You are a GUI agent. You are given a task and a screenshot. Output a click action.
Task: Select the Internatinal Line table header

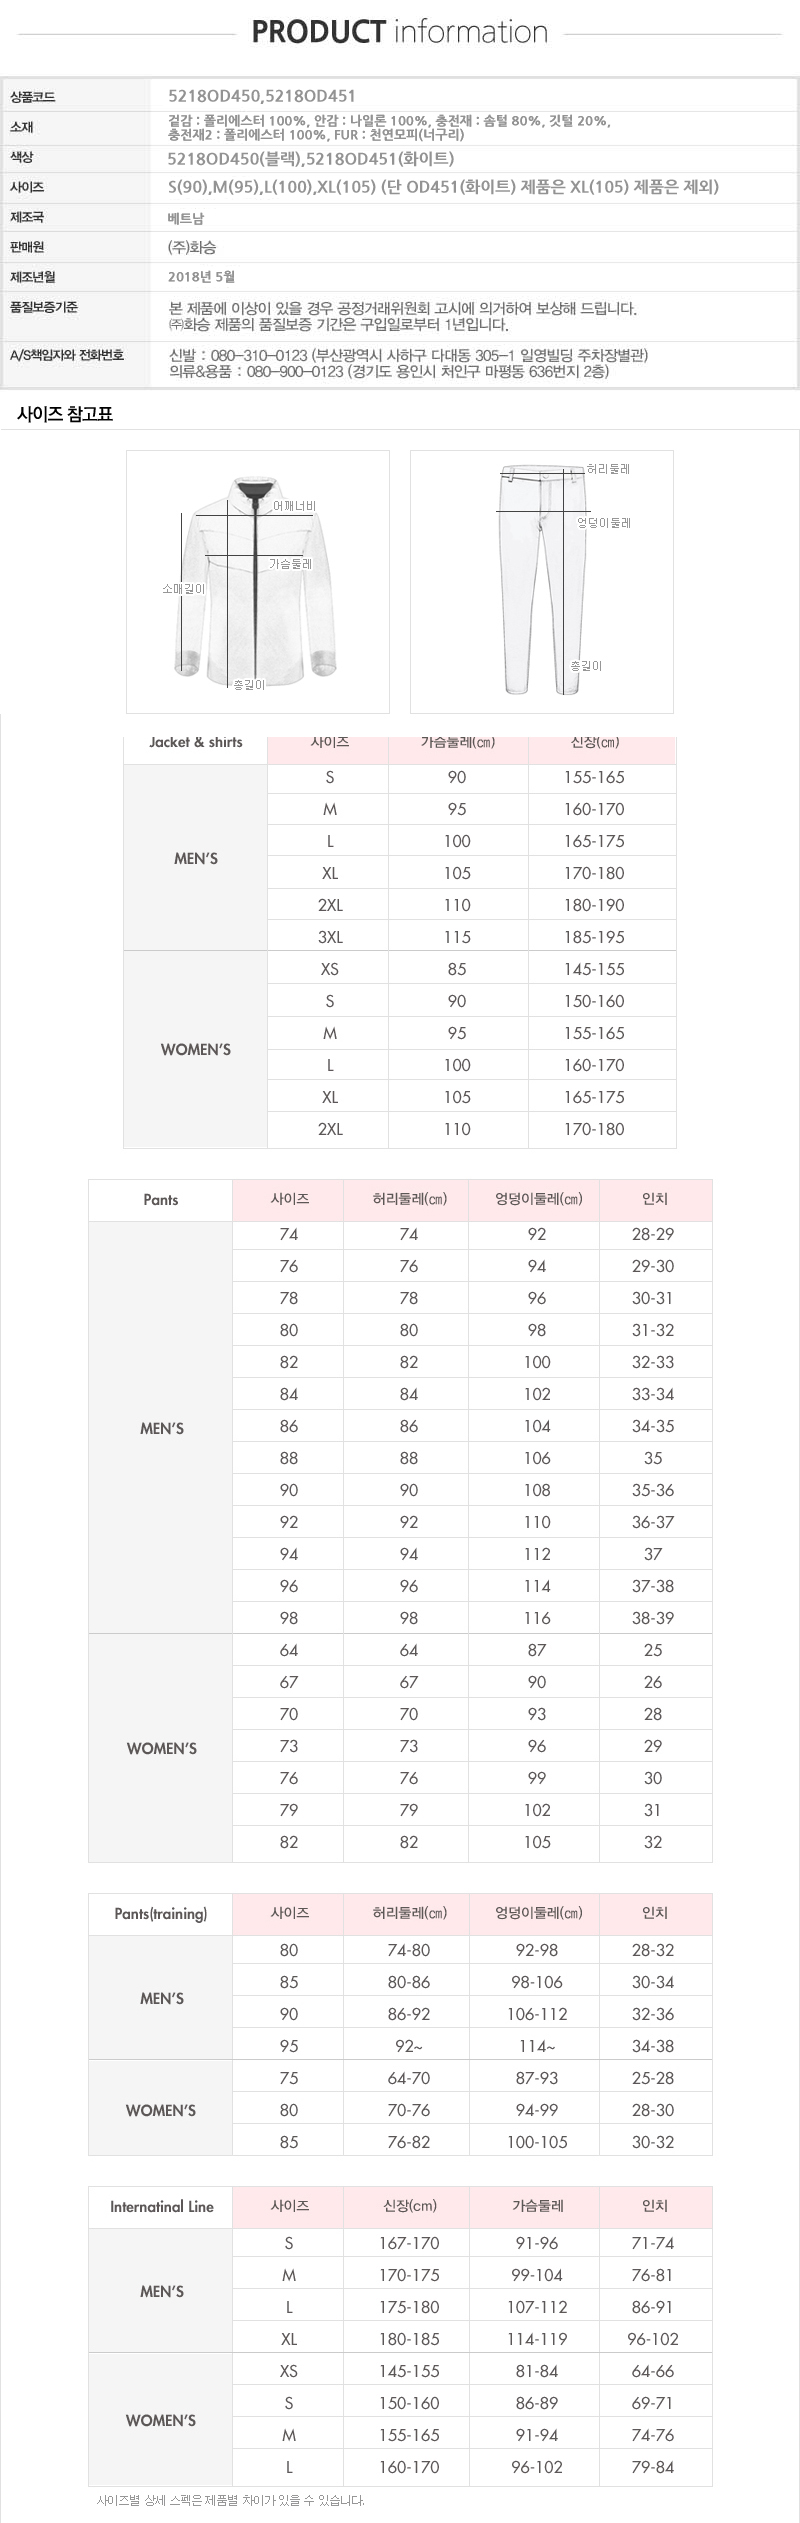point(161,2206)
